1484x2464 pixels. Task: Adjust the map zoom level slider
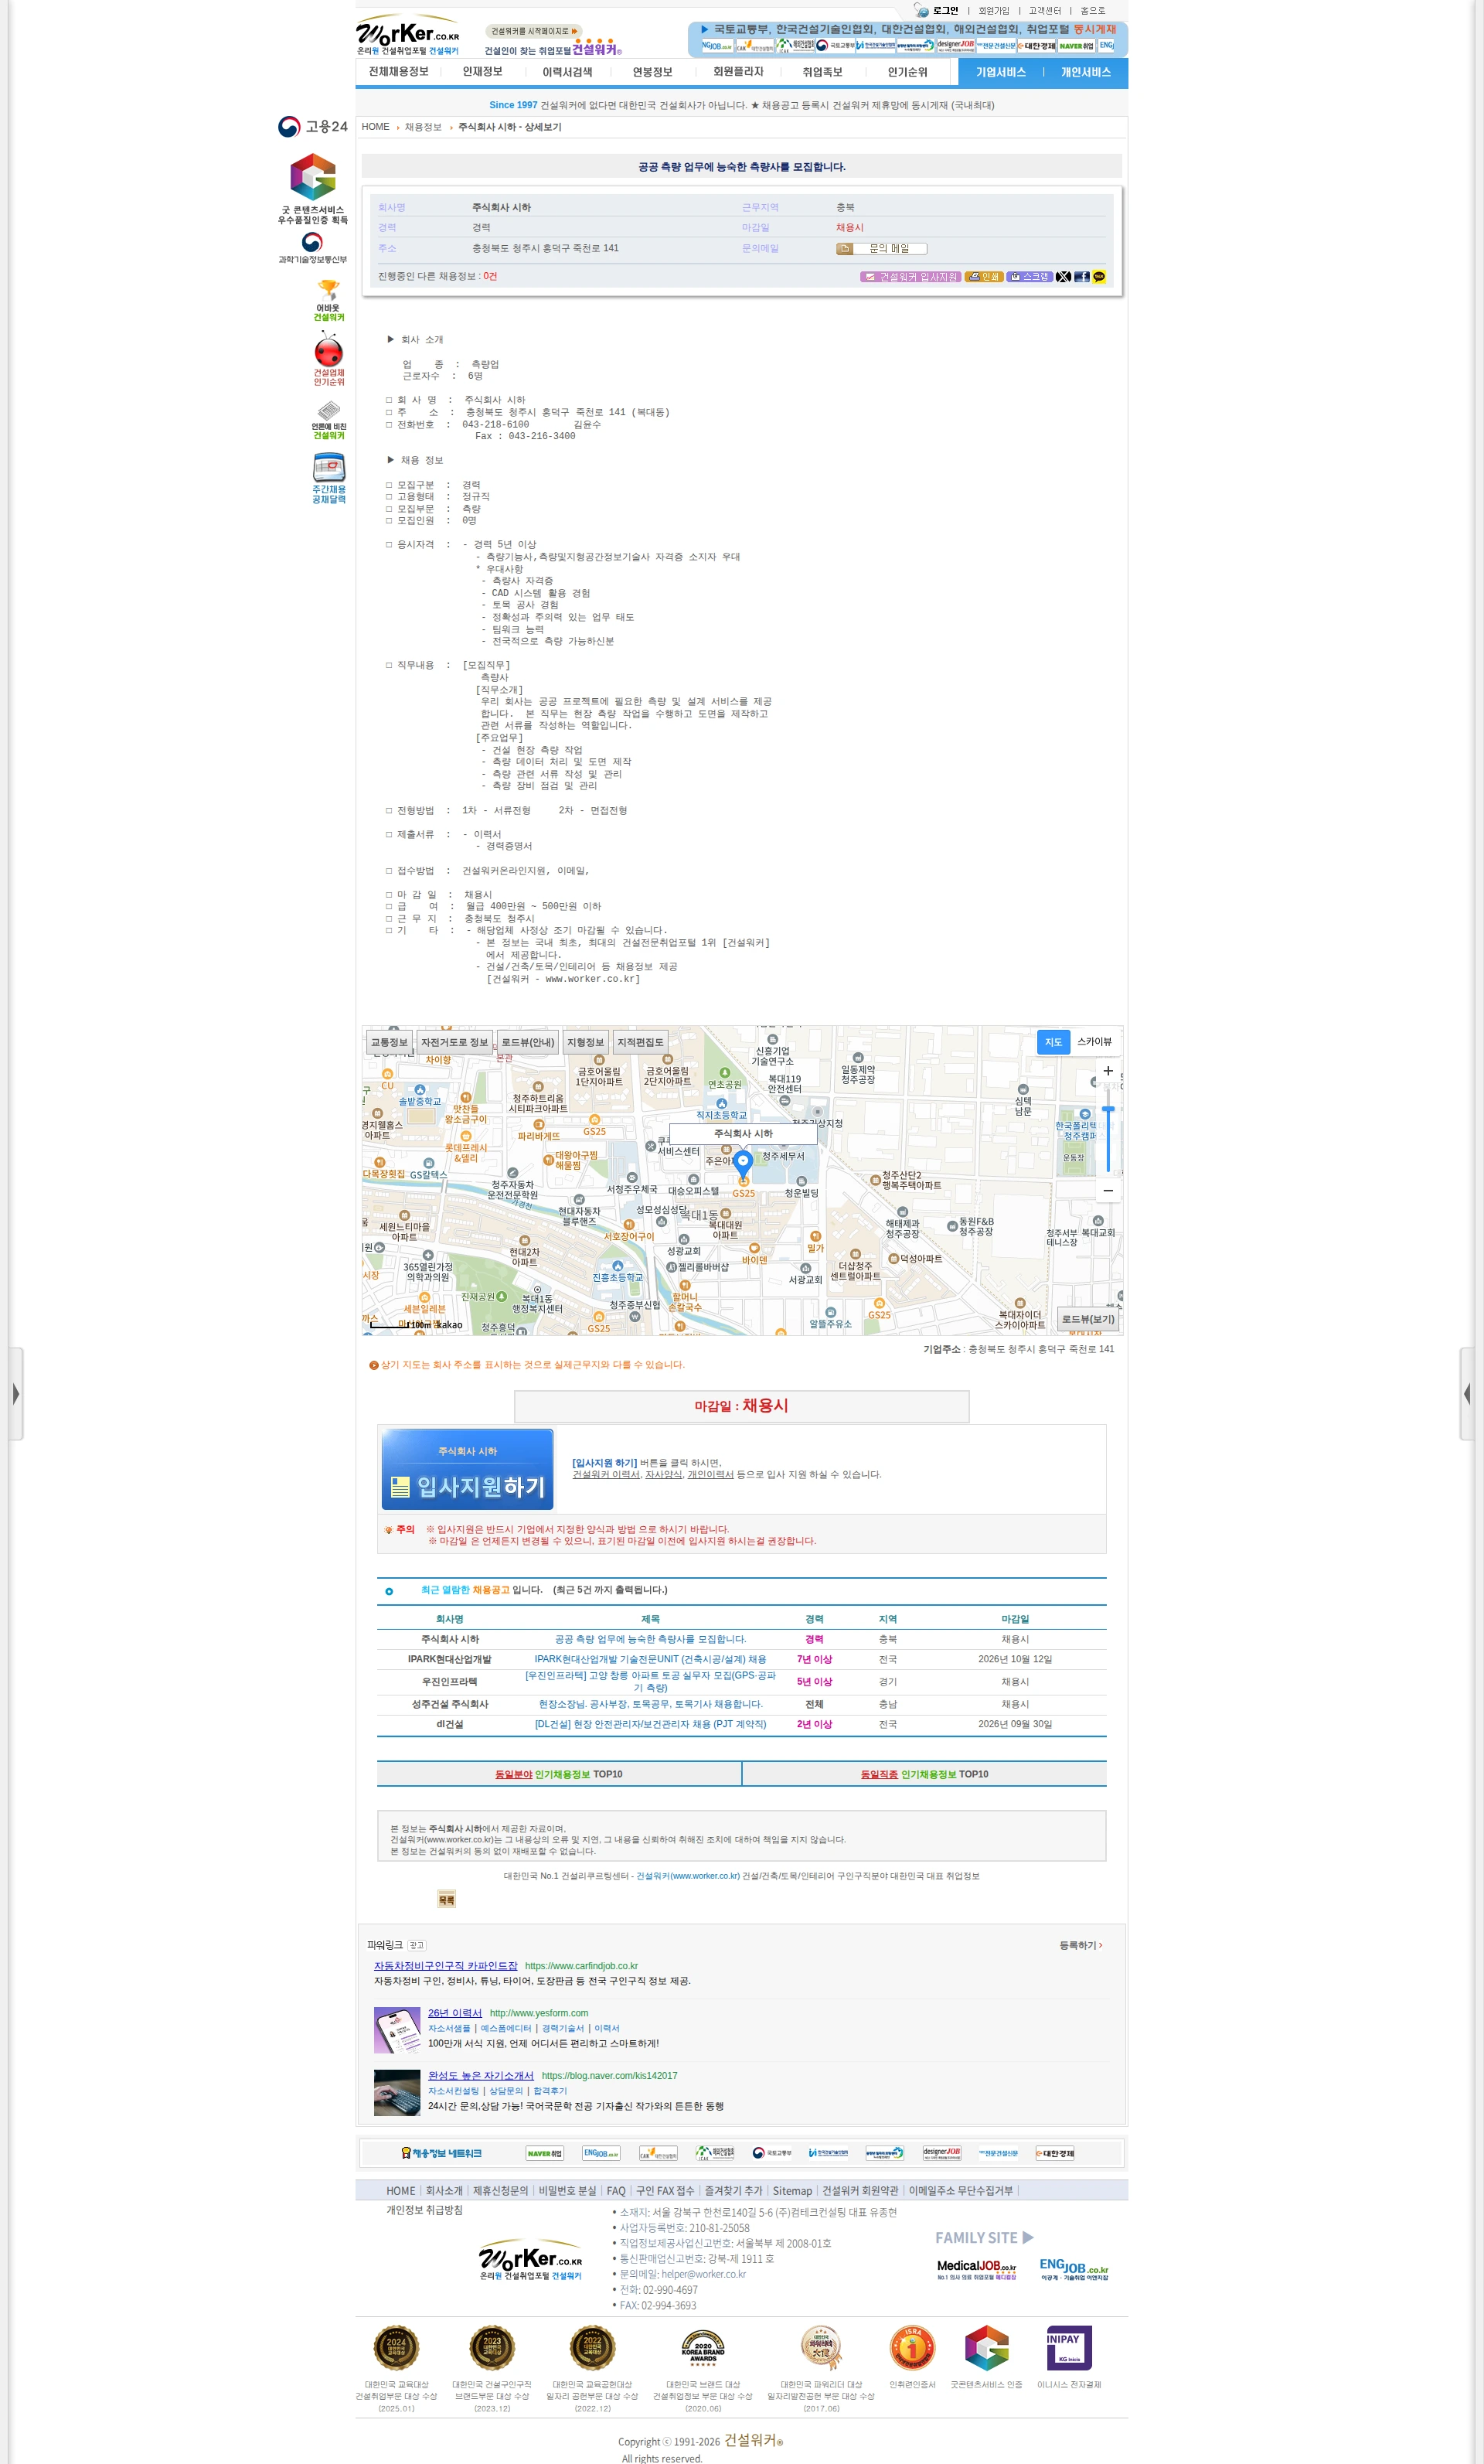coord(1107,1110)
